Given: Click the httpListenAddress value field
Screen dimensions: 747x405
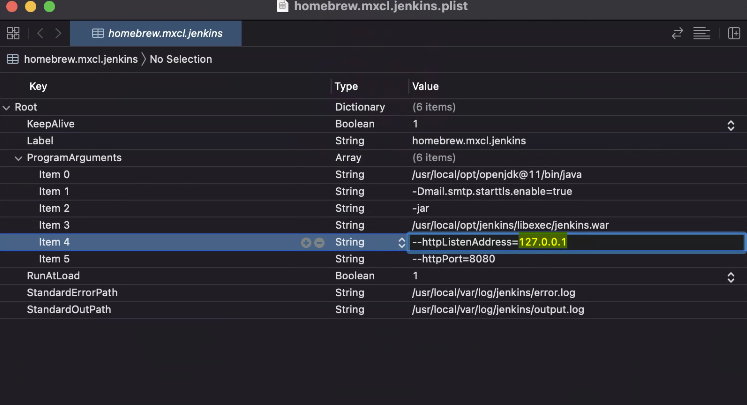Looking at the screenshot, I should pos(576,242).
